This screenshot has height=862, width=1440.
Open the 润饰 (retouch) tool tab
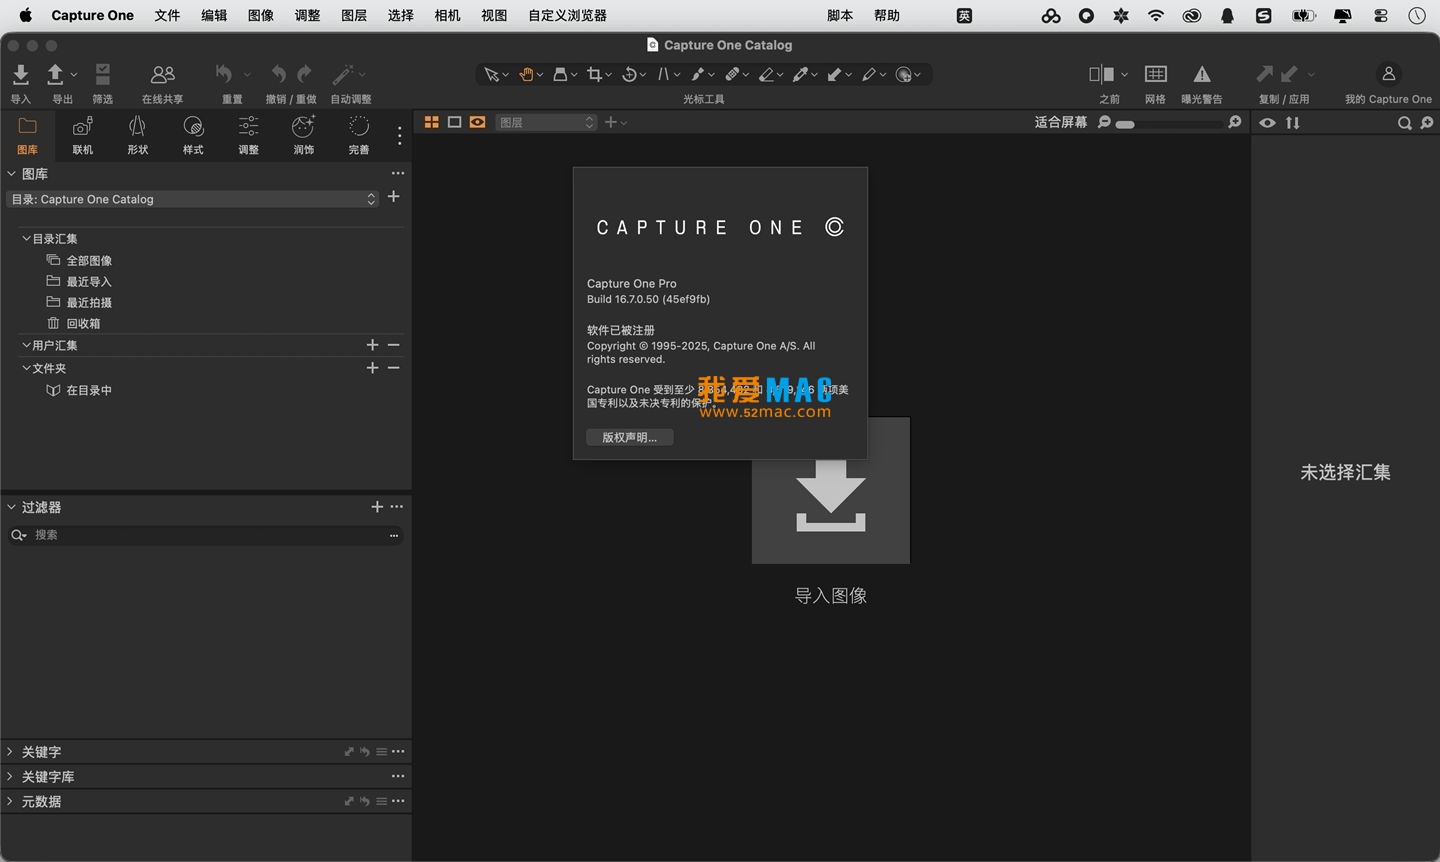pos(303,133)
